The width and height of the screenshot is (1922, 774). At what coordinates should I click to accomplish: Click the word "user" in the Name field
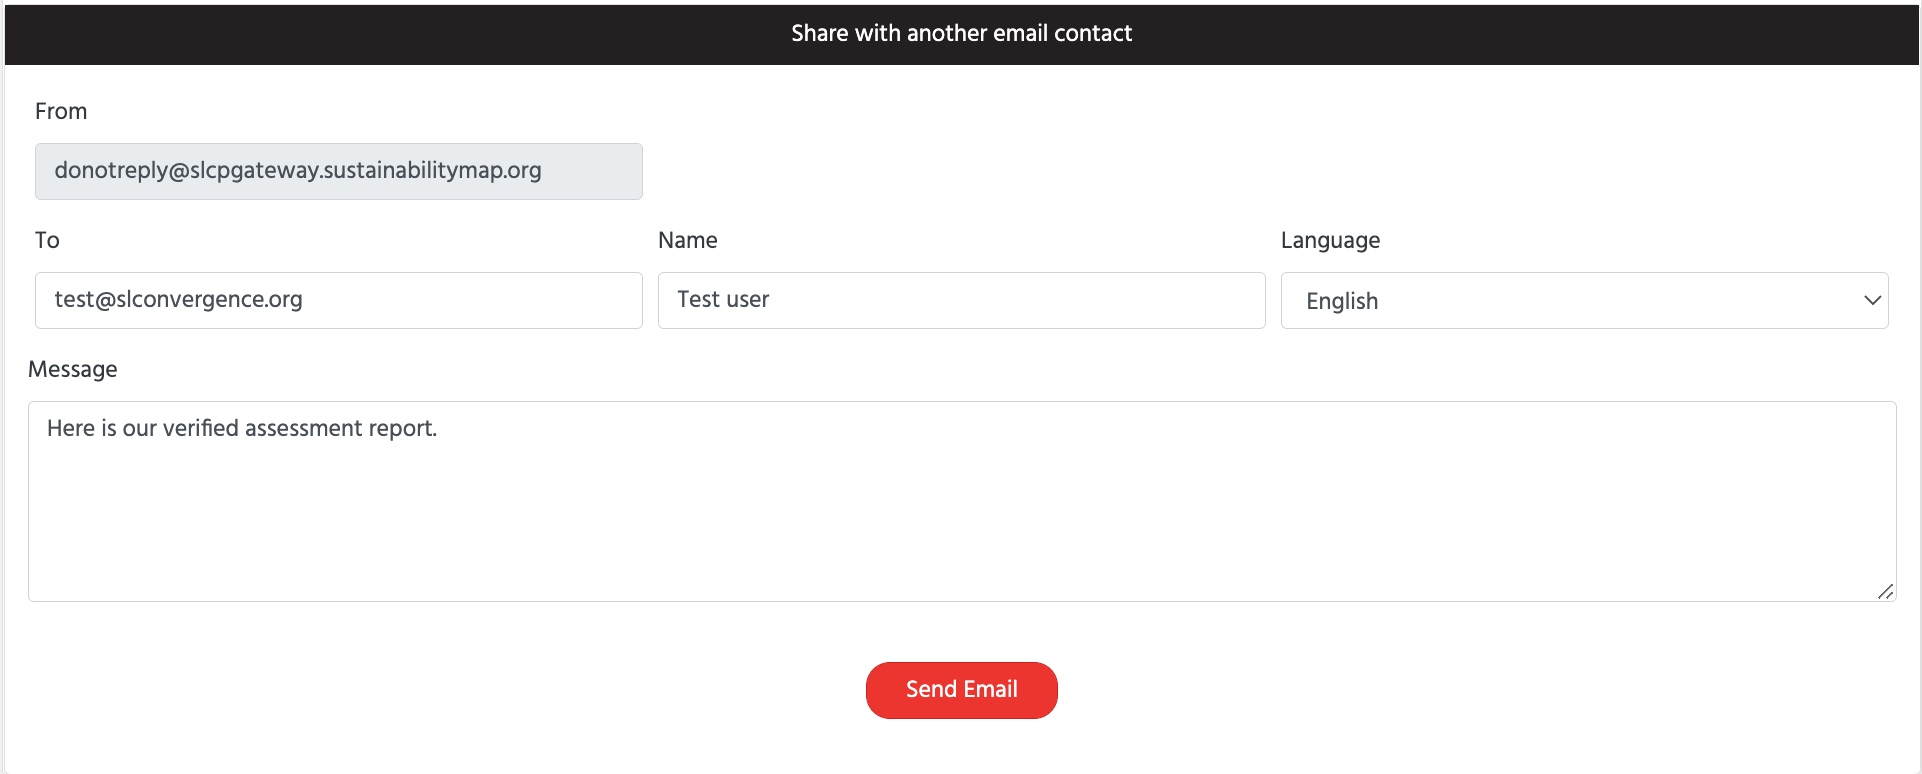[747, 299]
